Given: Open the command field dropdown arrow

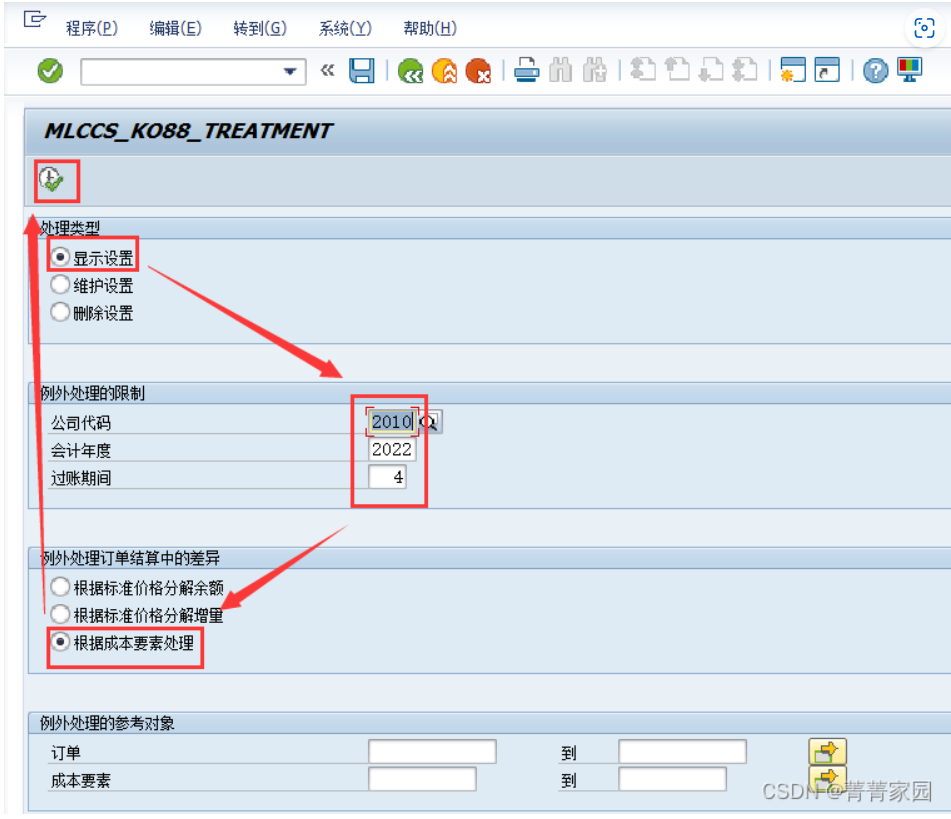Looking at the screenshot, I should coord(290,72).
